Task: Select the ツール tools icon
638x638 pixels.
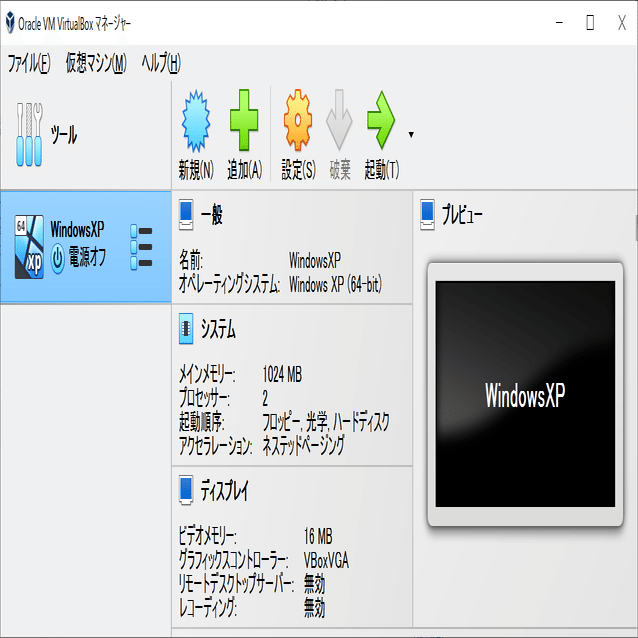Action: coord(29,135)
